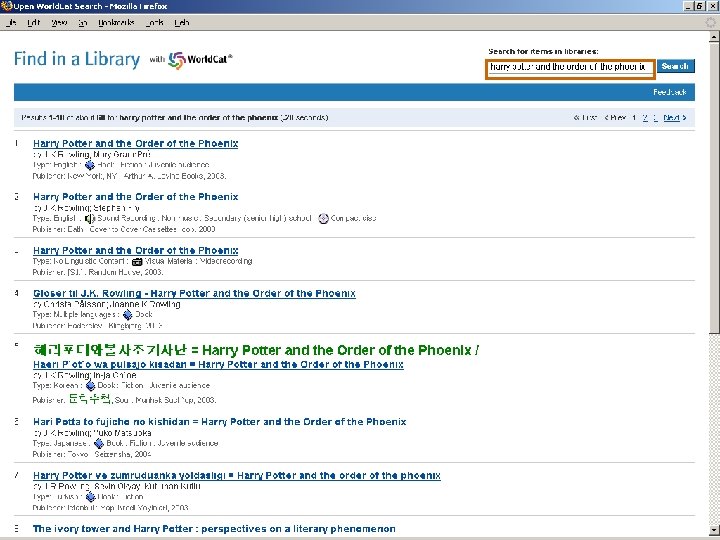Open result 2 title by Stephen Fry
The image size is (720, 540).
[x=135, y=197]
